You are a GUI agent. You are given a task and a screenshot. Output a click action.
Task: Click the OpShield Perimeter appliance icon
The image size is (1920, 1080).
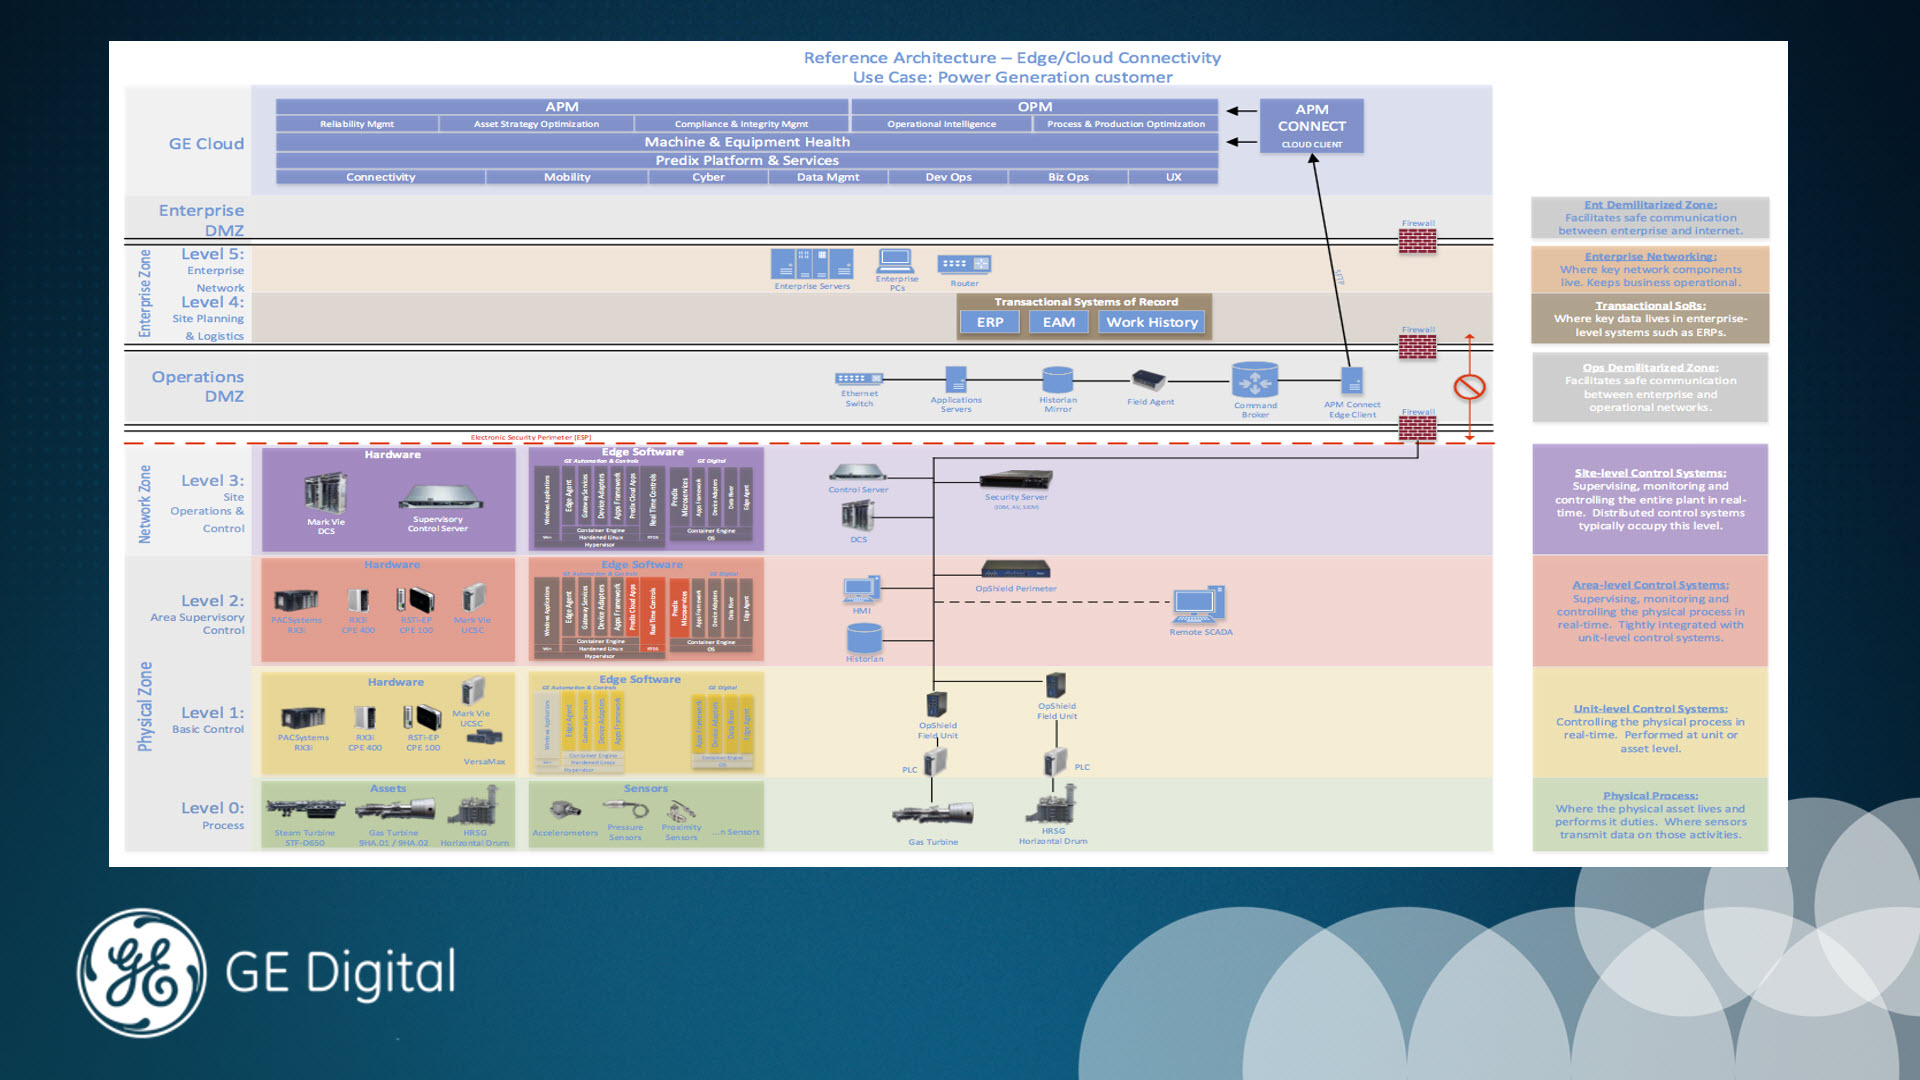(1016, 569)
